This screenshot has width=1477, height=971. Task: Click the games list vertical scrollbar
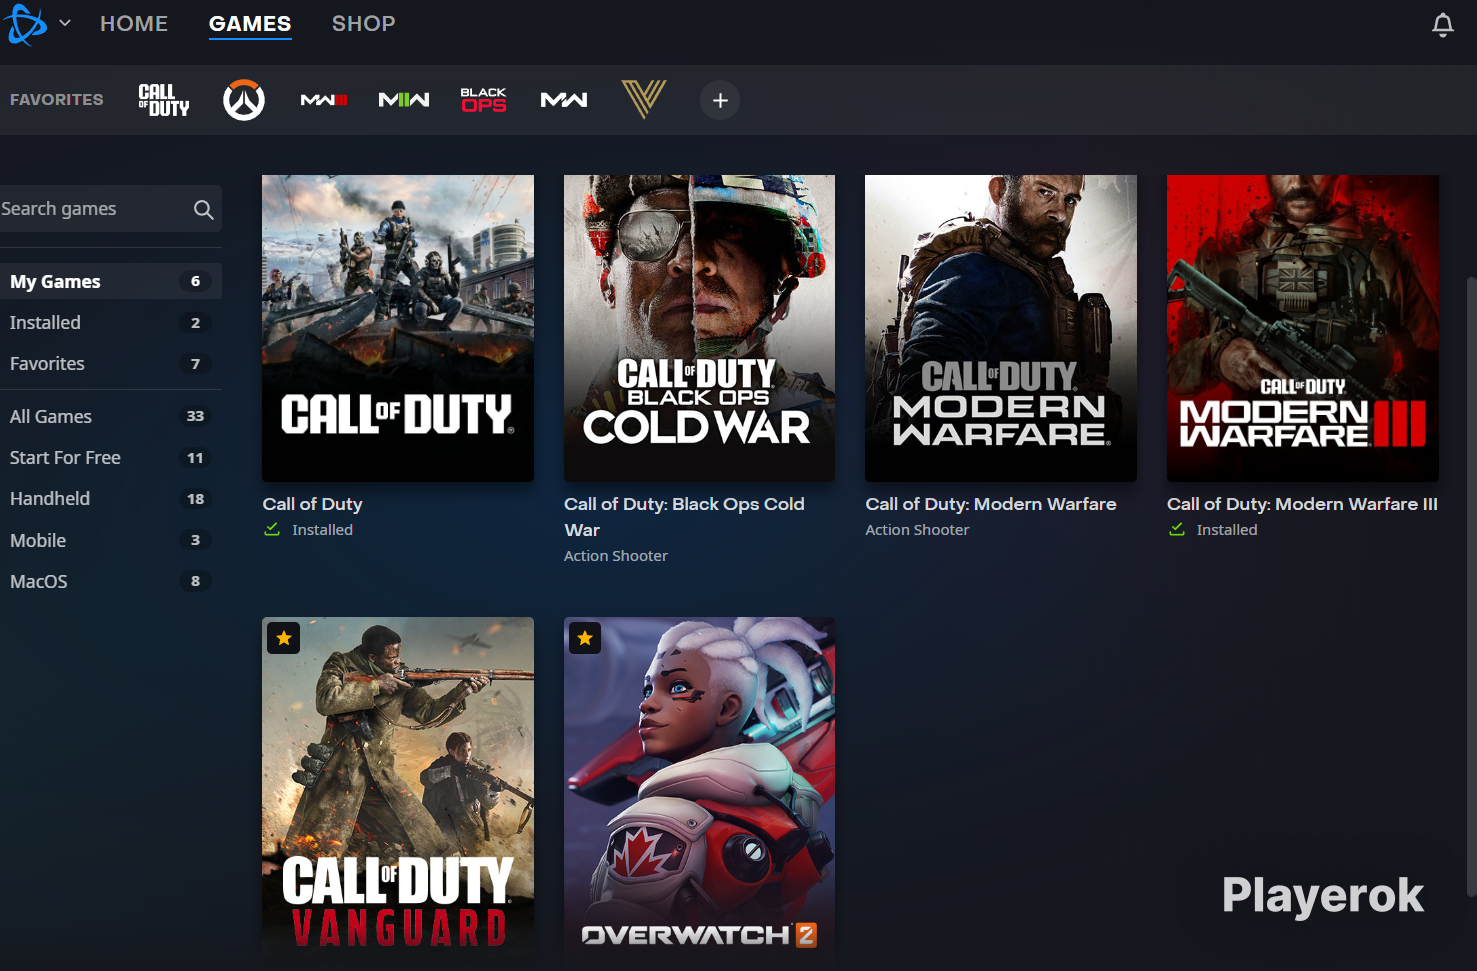tap(1471, 585)
